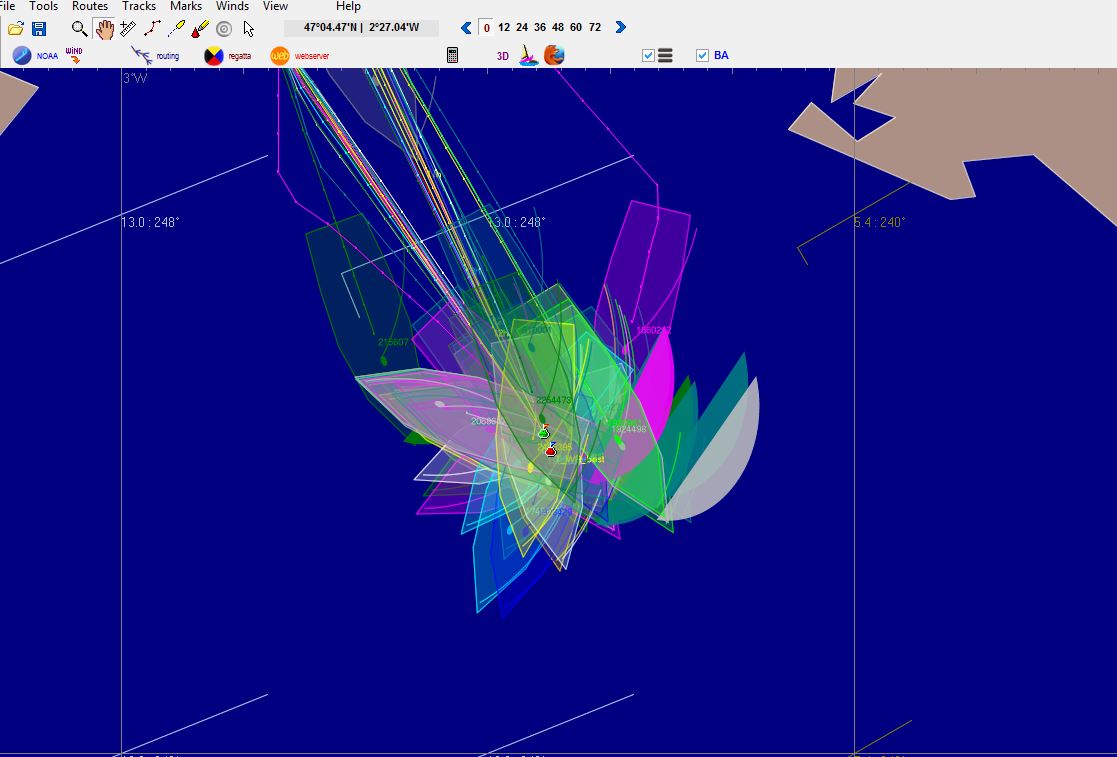Select forecast hour 36
This screenshot has width=1117, height=757.
(540, 27)
